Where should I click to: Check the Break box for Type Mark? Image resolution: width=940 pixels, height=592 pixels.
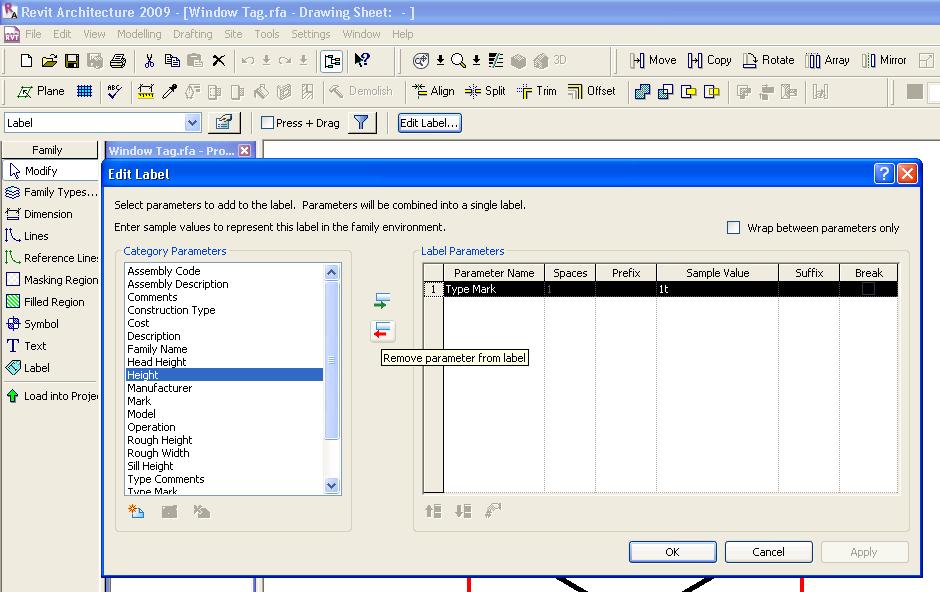click(868, 289)
